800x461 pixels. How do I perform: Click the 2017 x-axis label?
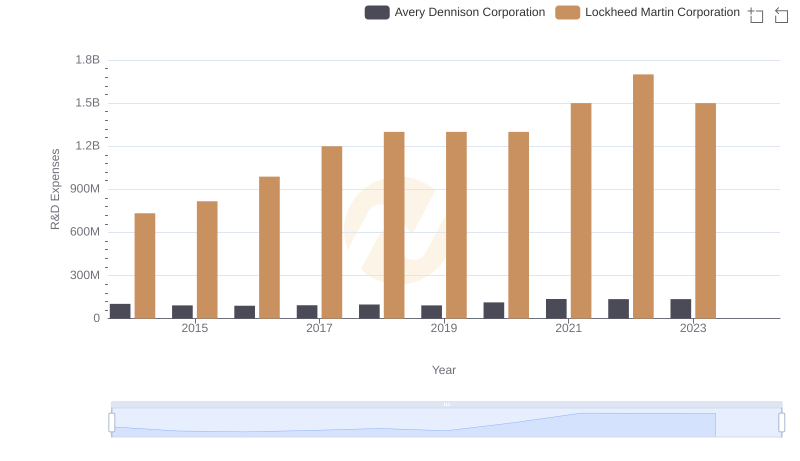[x=319, y=328]
